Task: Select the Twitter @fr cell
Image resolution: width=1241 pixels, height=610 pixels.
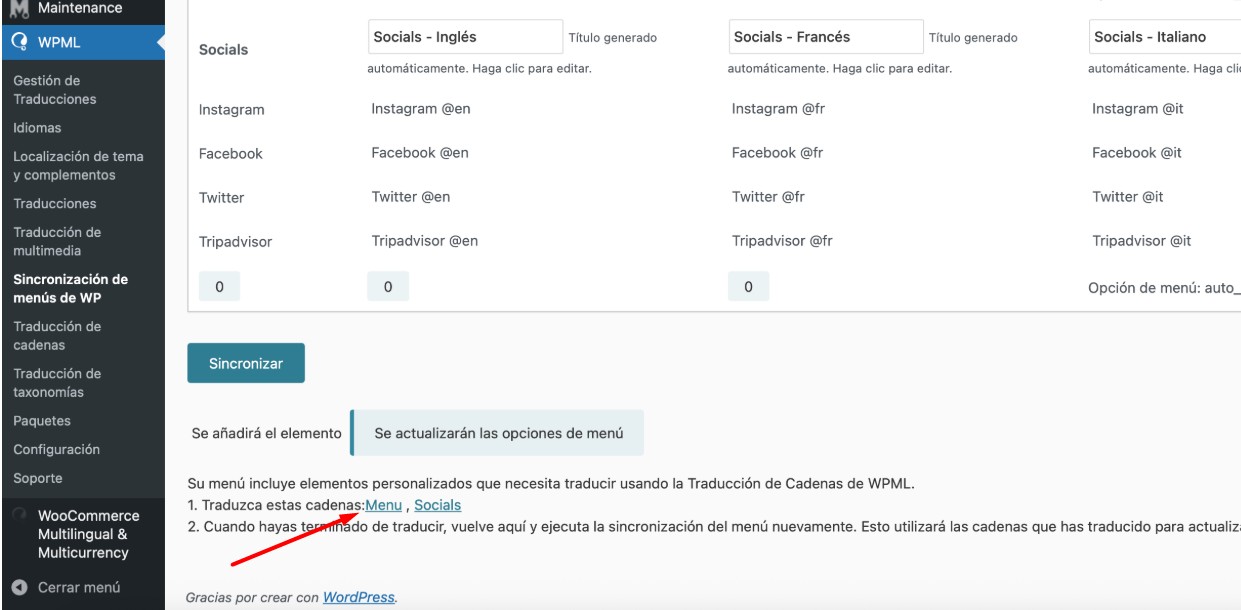Action: tap(768, 197)
